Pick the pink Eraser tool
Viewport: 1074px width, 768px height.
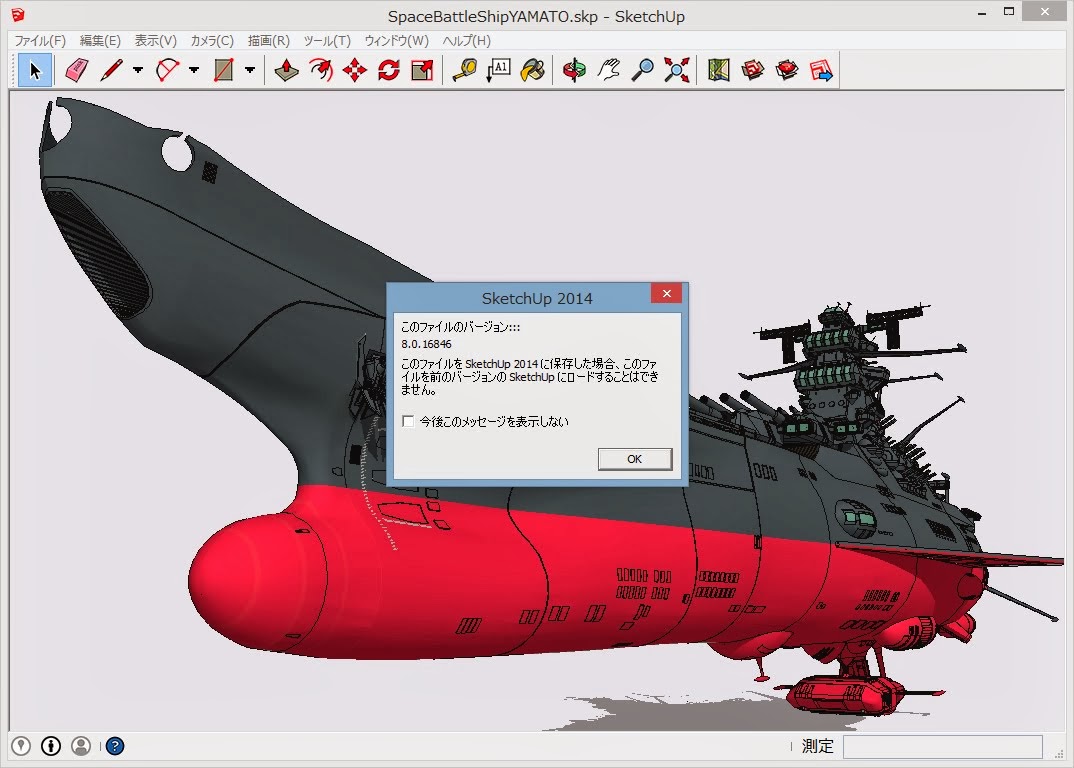[77, 70]
